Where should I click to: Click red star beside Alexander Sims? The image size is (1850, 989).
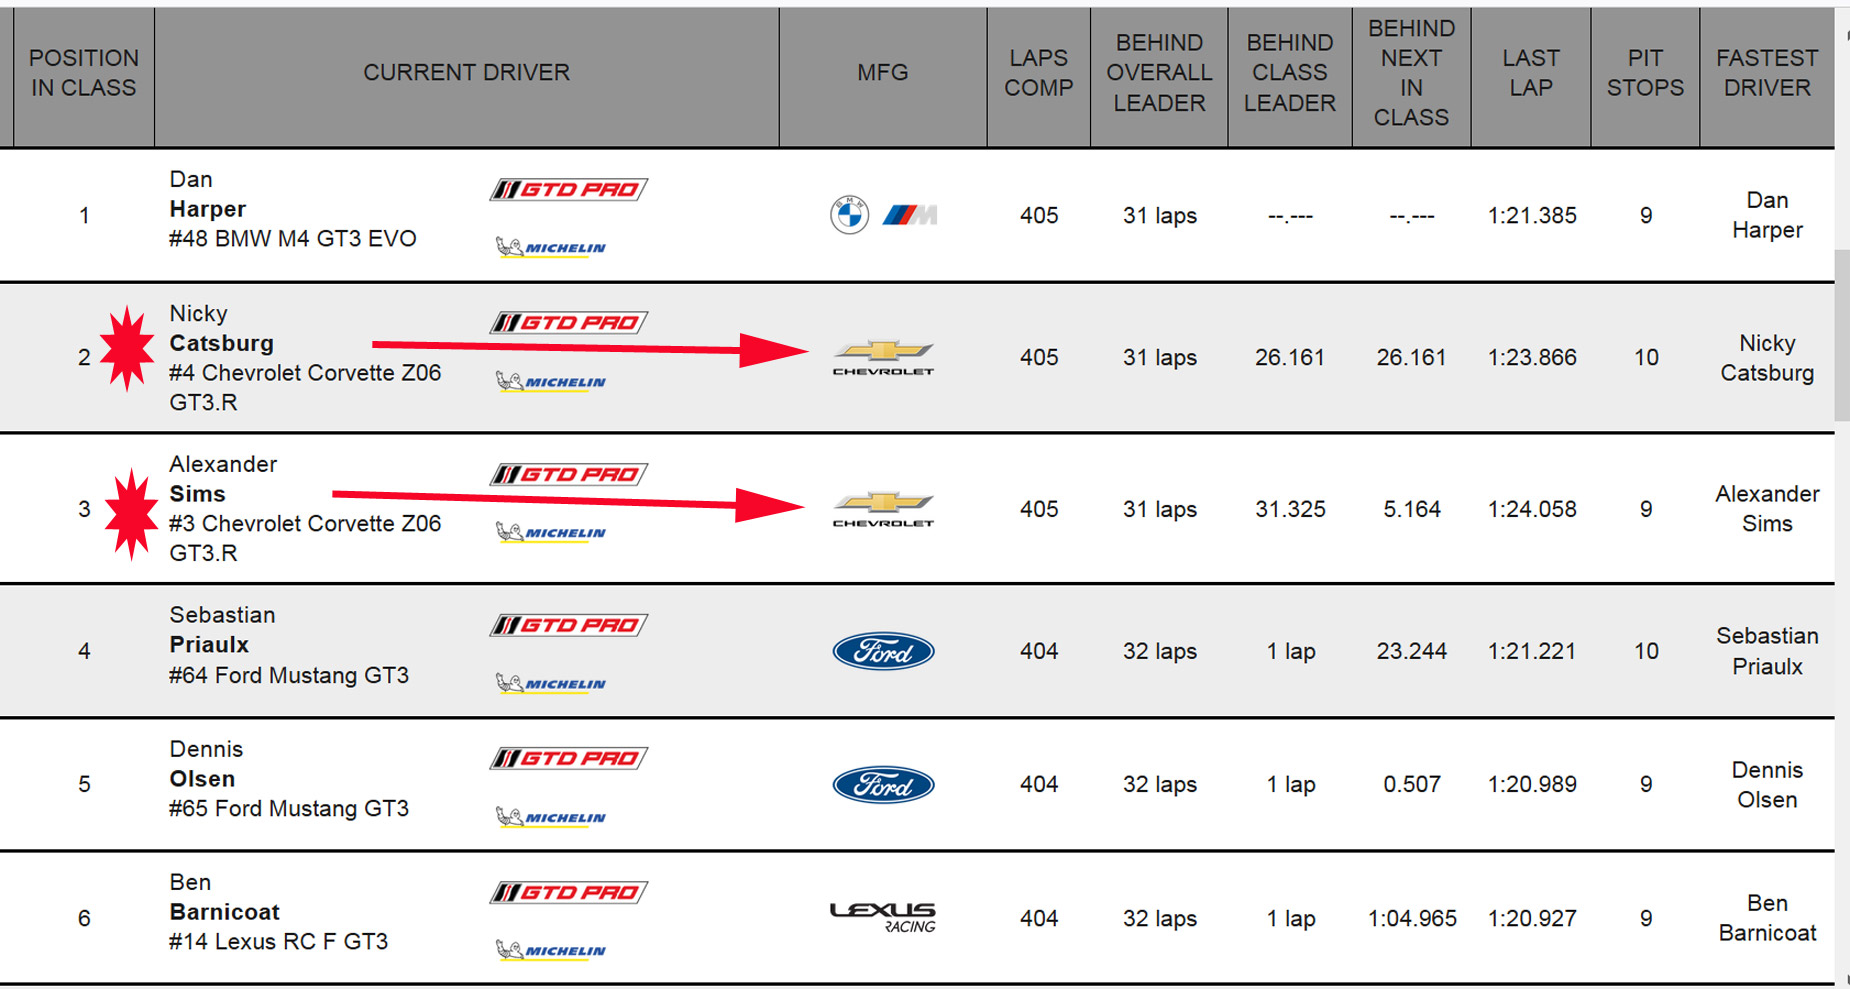click(131, 513)
